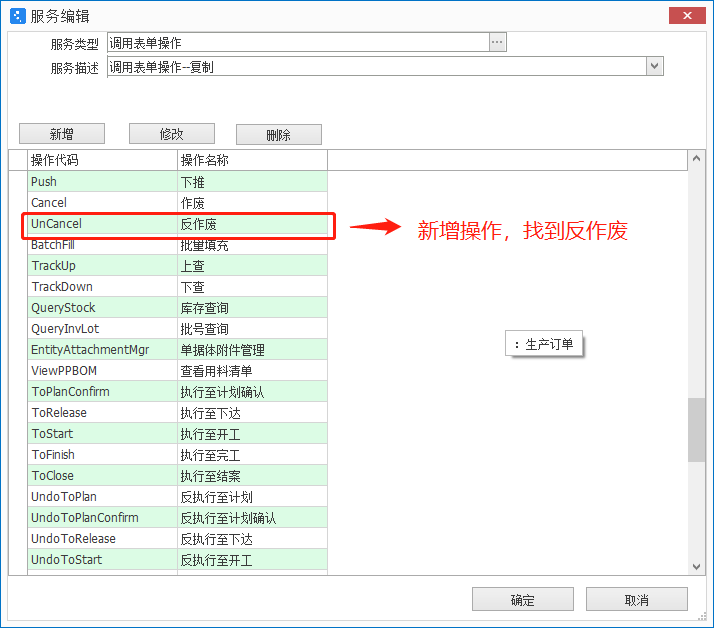Select the ToFinish code cell
The image size is (714, 628).
tap(102, 454)
